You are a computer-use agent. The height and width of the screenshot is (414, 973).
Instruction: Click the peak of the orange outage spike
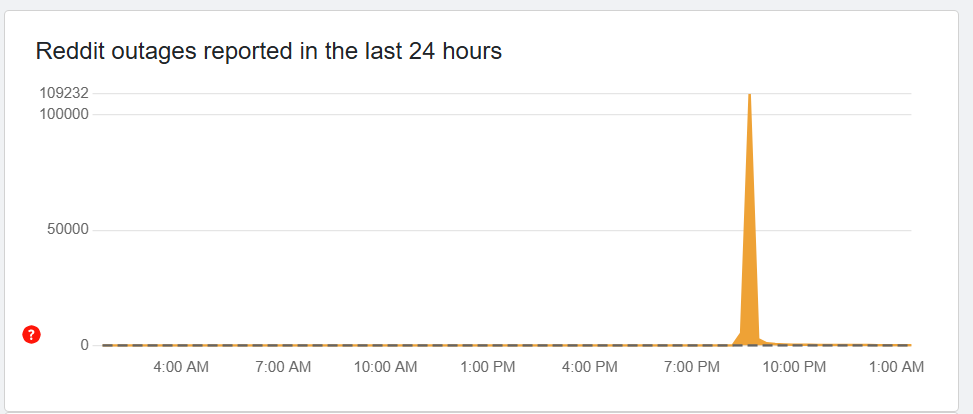coord(749,96)
